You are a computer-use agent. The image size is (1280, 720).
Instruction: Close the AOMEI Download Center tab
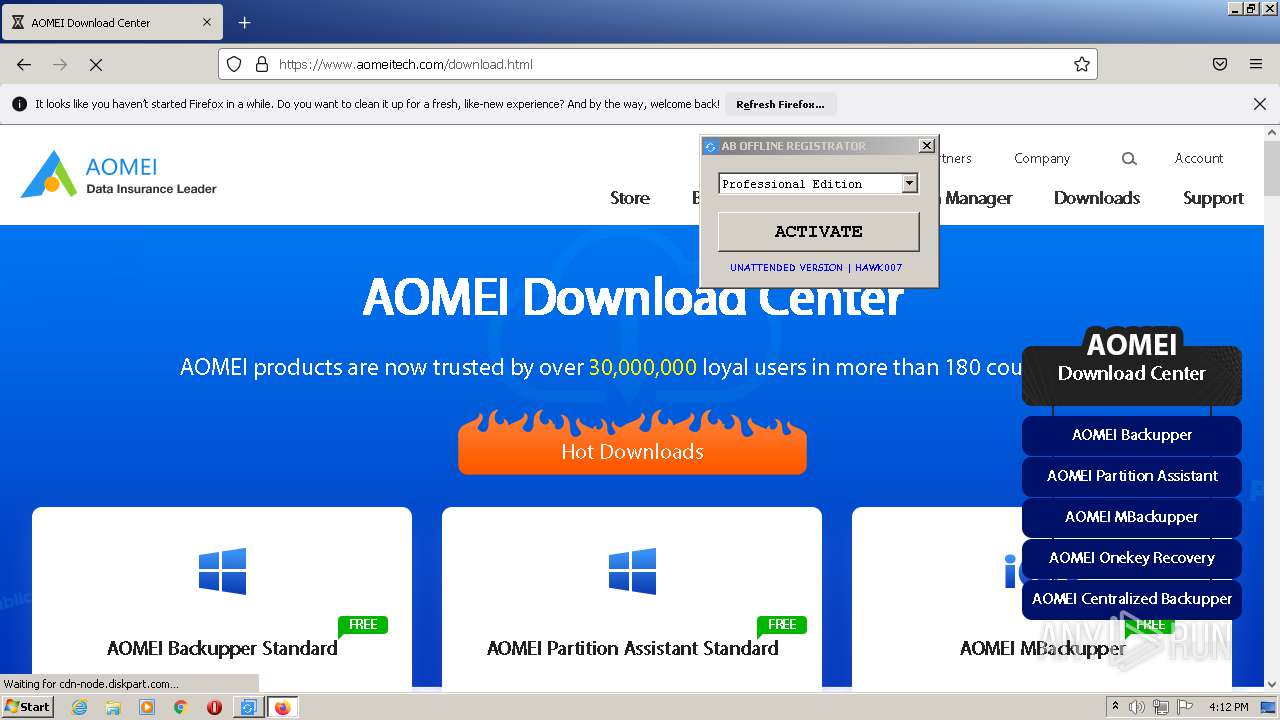point(207,22)
